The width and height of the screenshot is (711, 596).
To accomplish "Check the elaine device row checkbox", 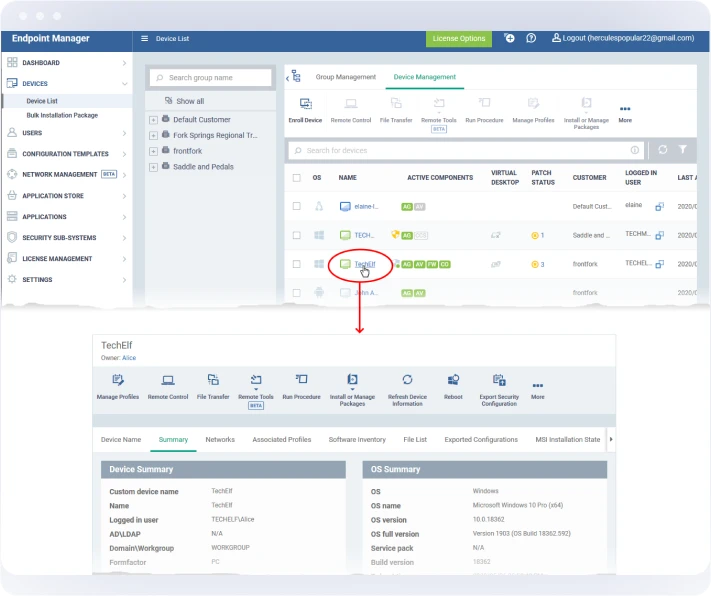I will click(x=296, y=206).
